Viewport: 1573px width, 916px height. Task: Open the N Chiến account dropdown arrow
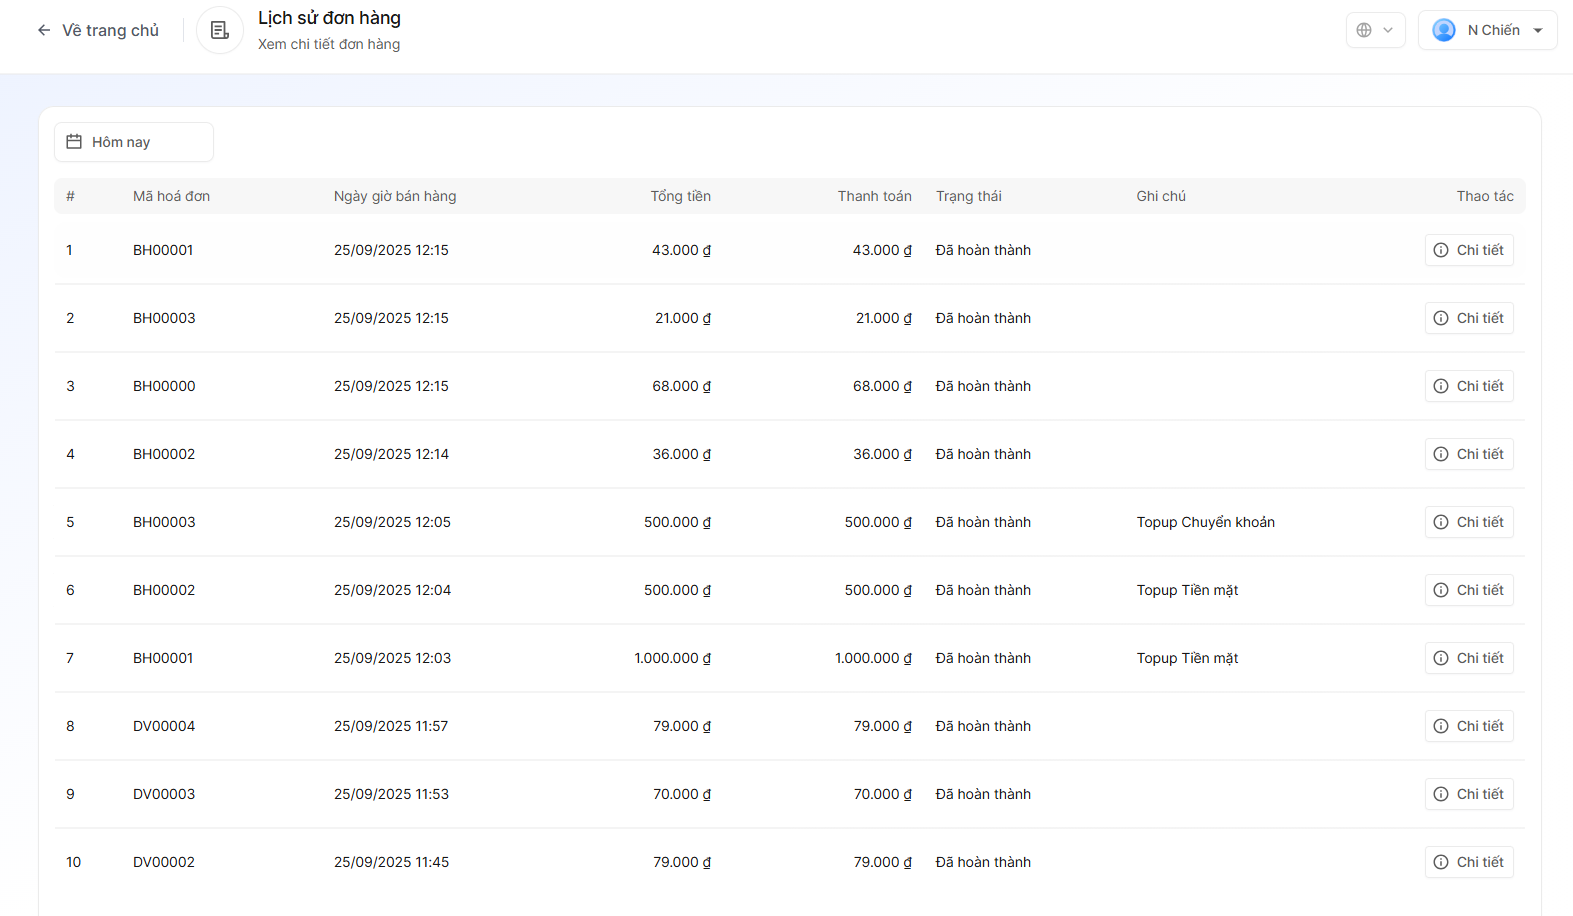click(x=1538, y=30)
